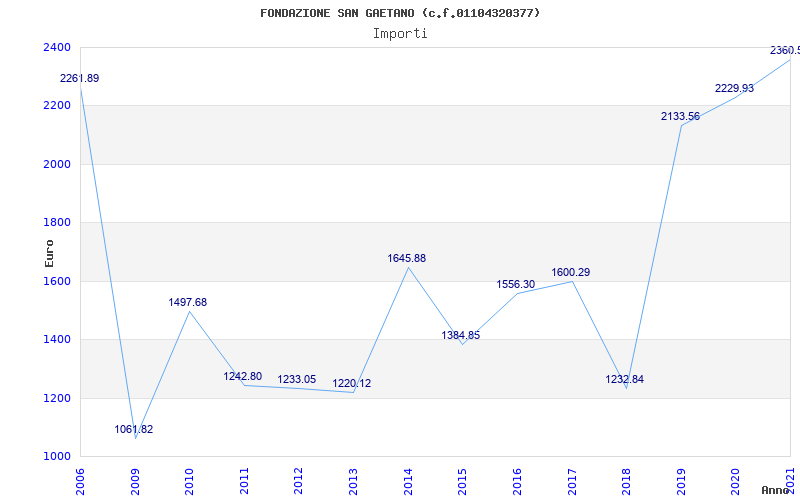
Task: Click x-axis year 2015
Action: click(x=462, y=481)
